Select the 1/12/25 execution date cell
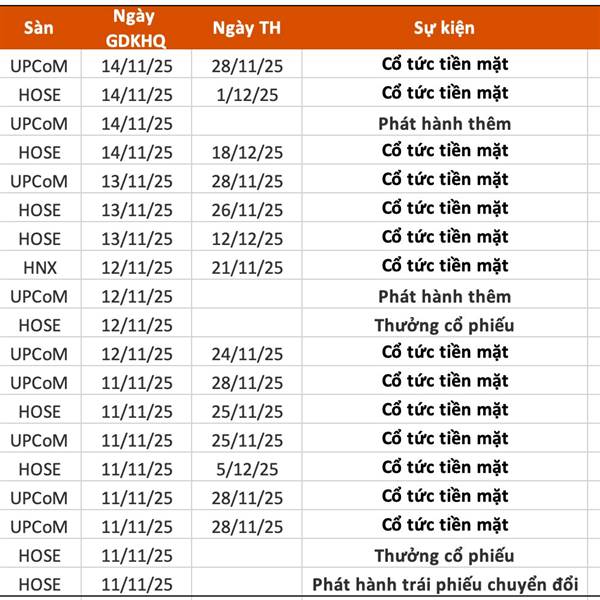This screenshot has width=600, height=600. pyautogui.click(x=247, y=94)
